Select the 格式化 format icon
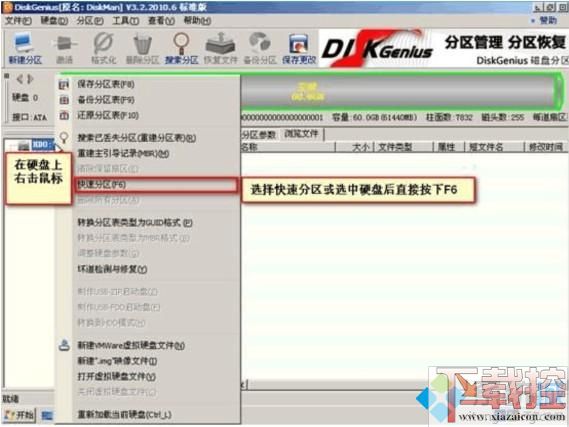Image resolution: width=569 pixels, height=427 pixels. tap(103, 48)
